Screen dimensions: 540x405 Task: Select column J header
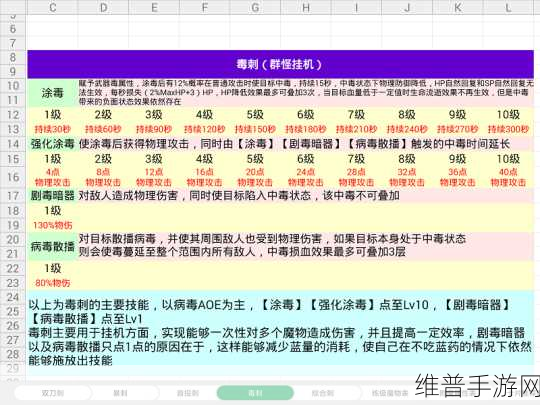point(407,7)
